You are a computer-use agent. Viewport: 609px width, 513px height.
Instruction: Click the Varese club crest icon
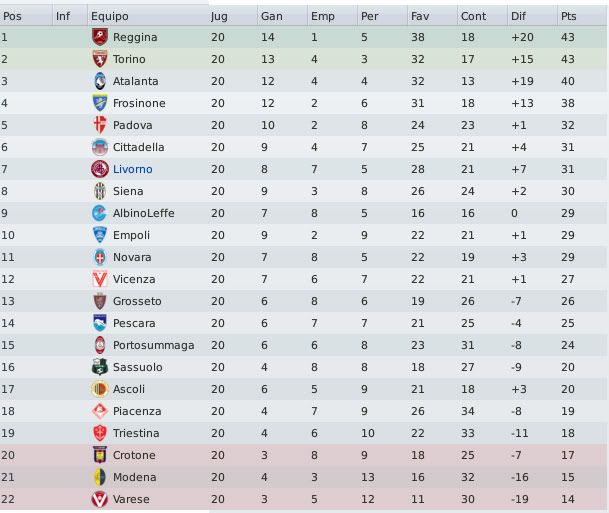point(100,499)
